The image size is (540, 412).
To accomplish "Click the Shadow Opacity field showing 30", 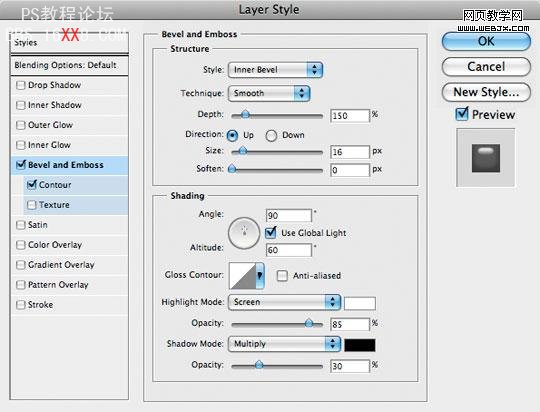I will tap(350, 366).
